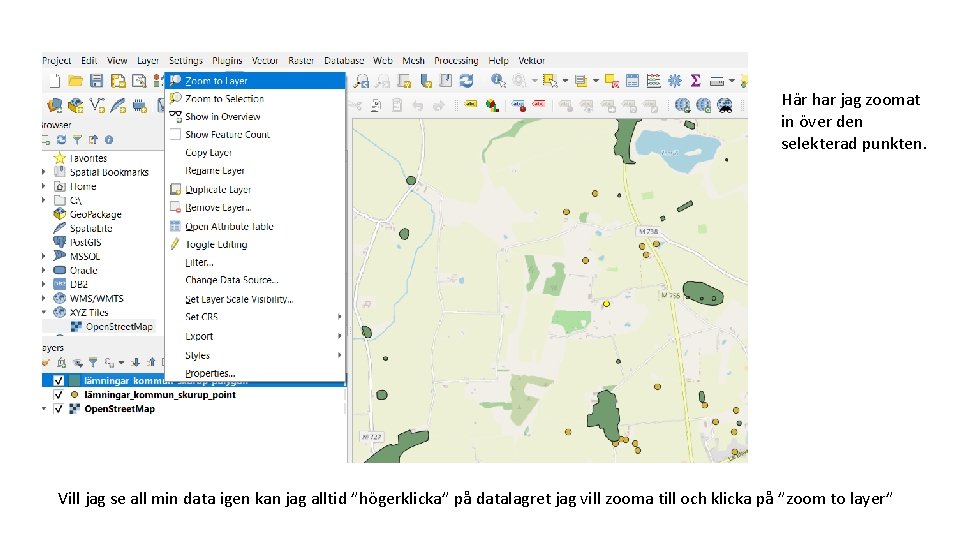Viewport: 960px width, 540px height.
Task: Uncheck the OpenStreetMap layer checkbox
Action: pos(58,409)
